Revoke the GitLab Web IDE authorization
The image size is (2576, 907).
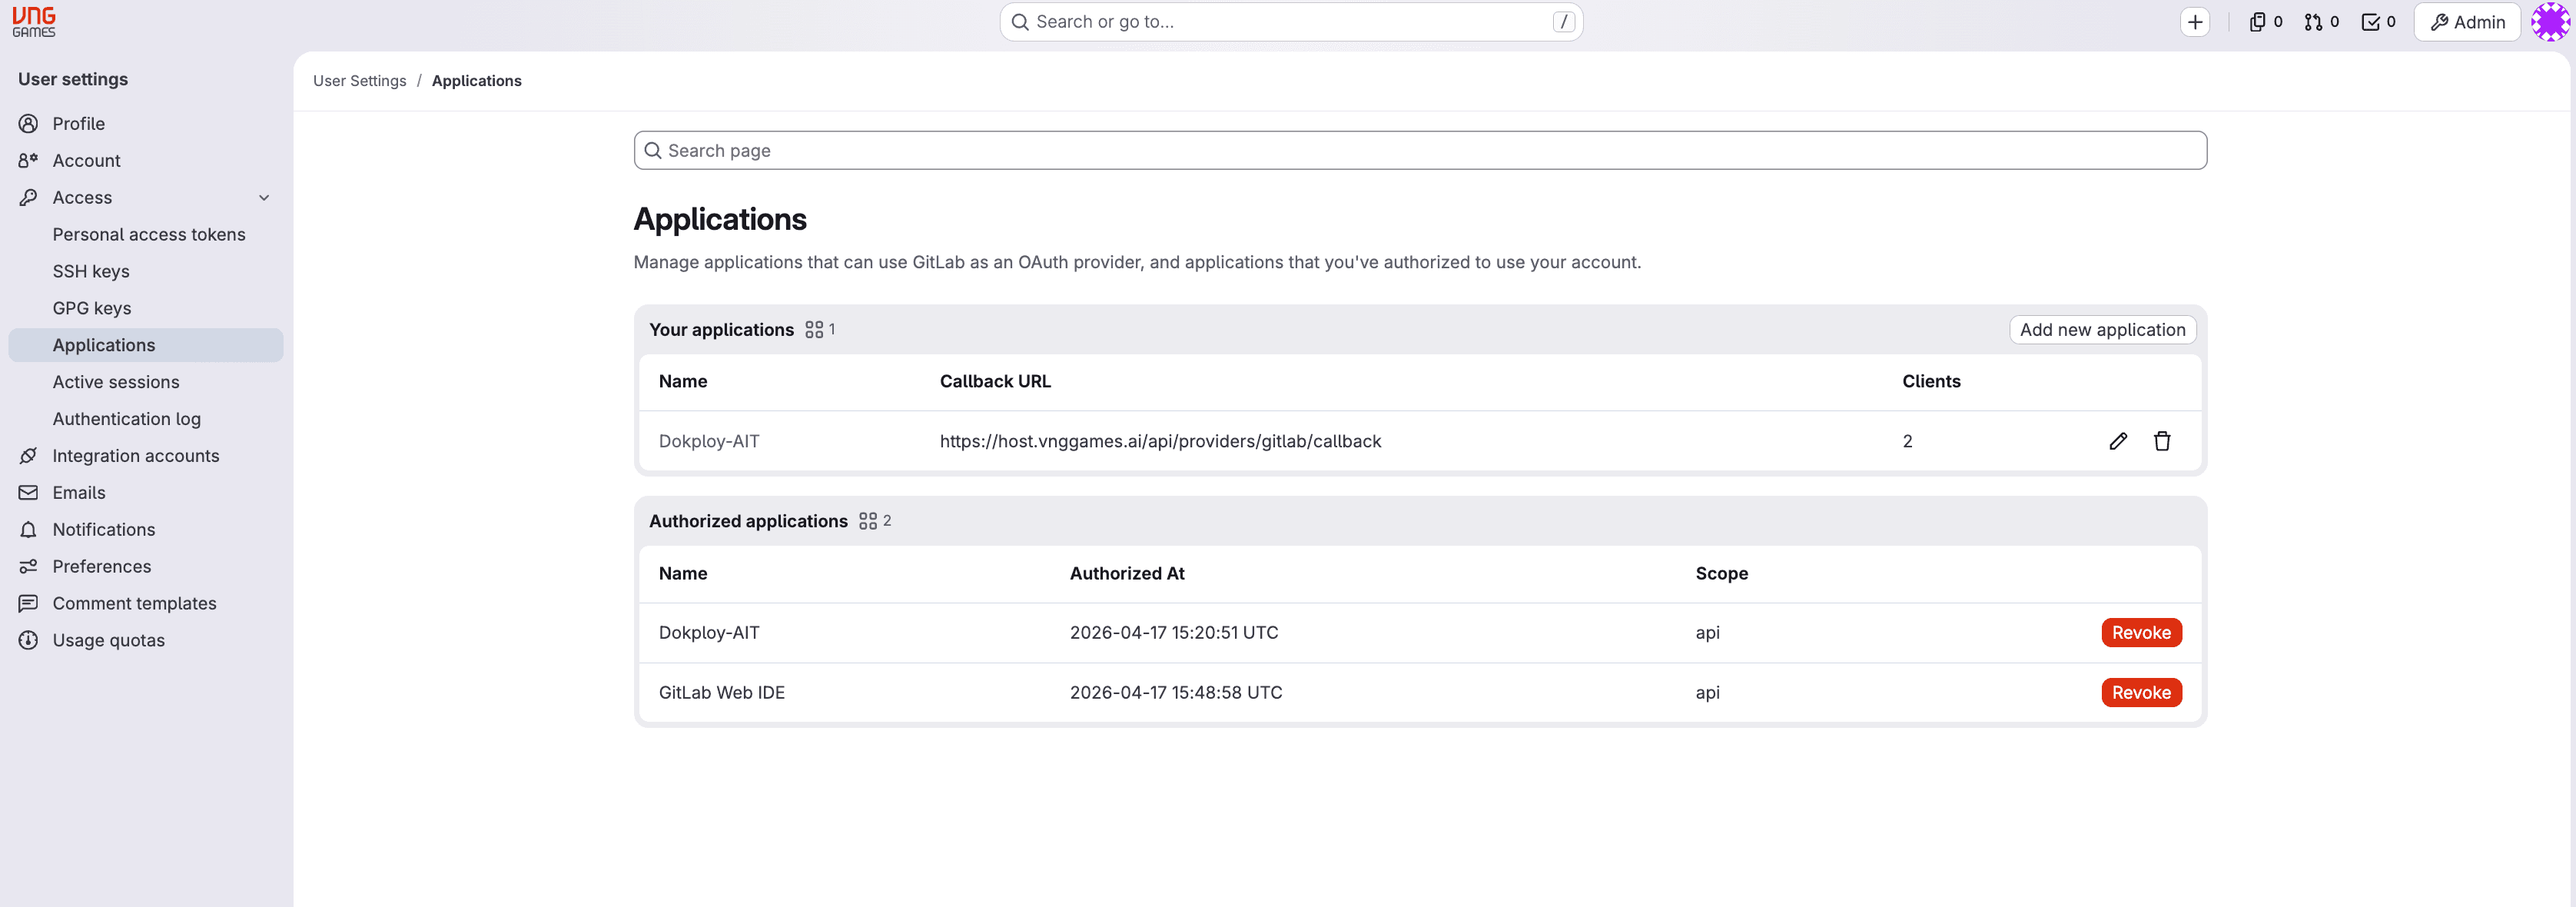(2140, 692)
